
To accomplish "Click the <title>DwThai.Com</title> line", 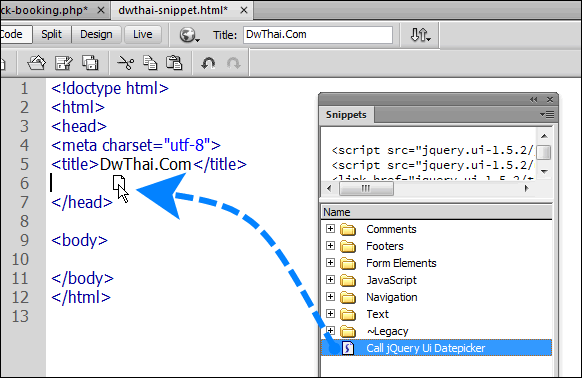I will pyautogui.click(x=149, y=164).
